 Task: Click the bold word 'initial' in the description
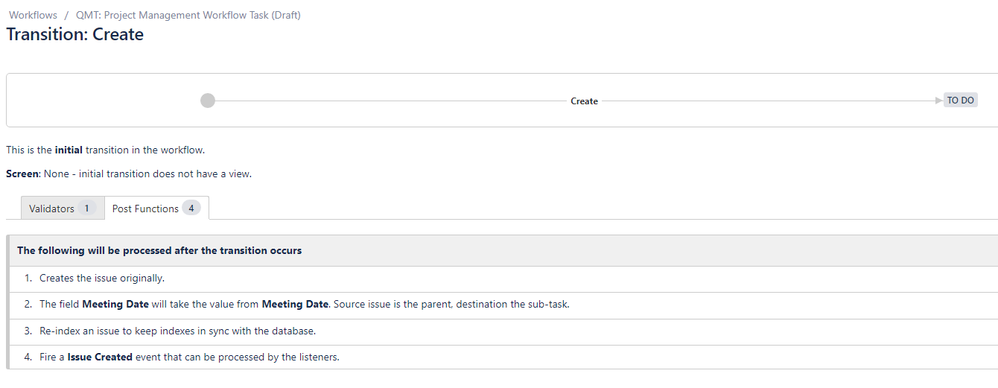click(x=69, y=150)
